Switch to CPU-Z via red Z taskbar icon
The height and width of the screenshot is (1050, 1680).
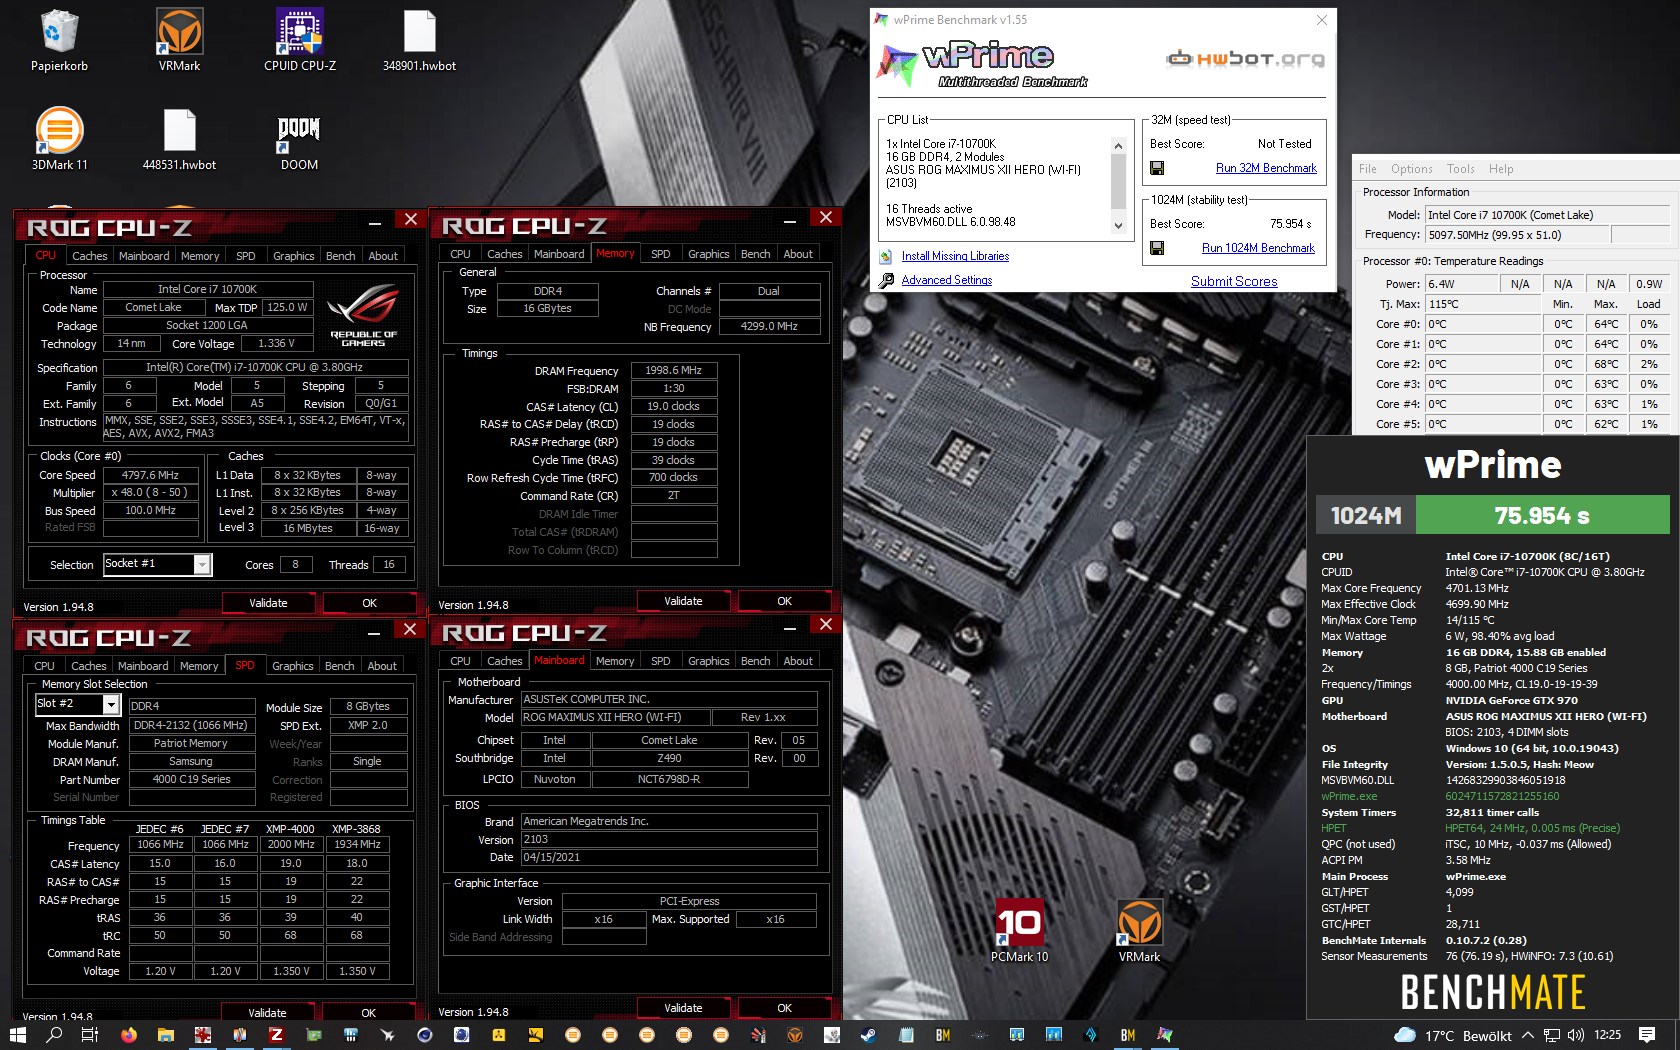coord(276,1035)
